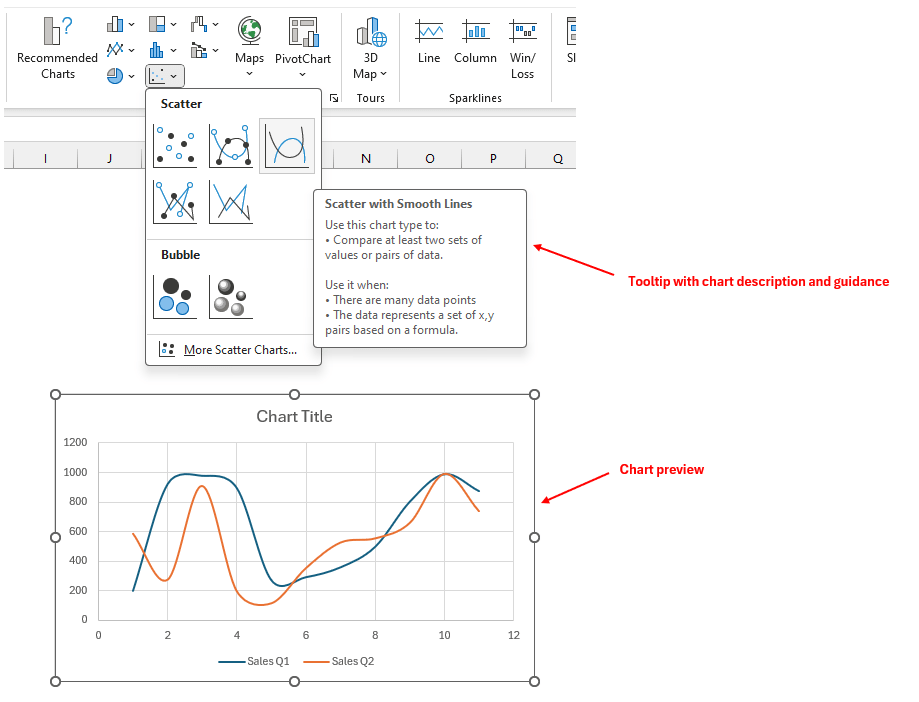Expand the Maps dropdown

250,73
